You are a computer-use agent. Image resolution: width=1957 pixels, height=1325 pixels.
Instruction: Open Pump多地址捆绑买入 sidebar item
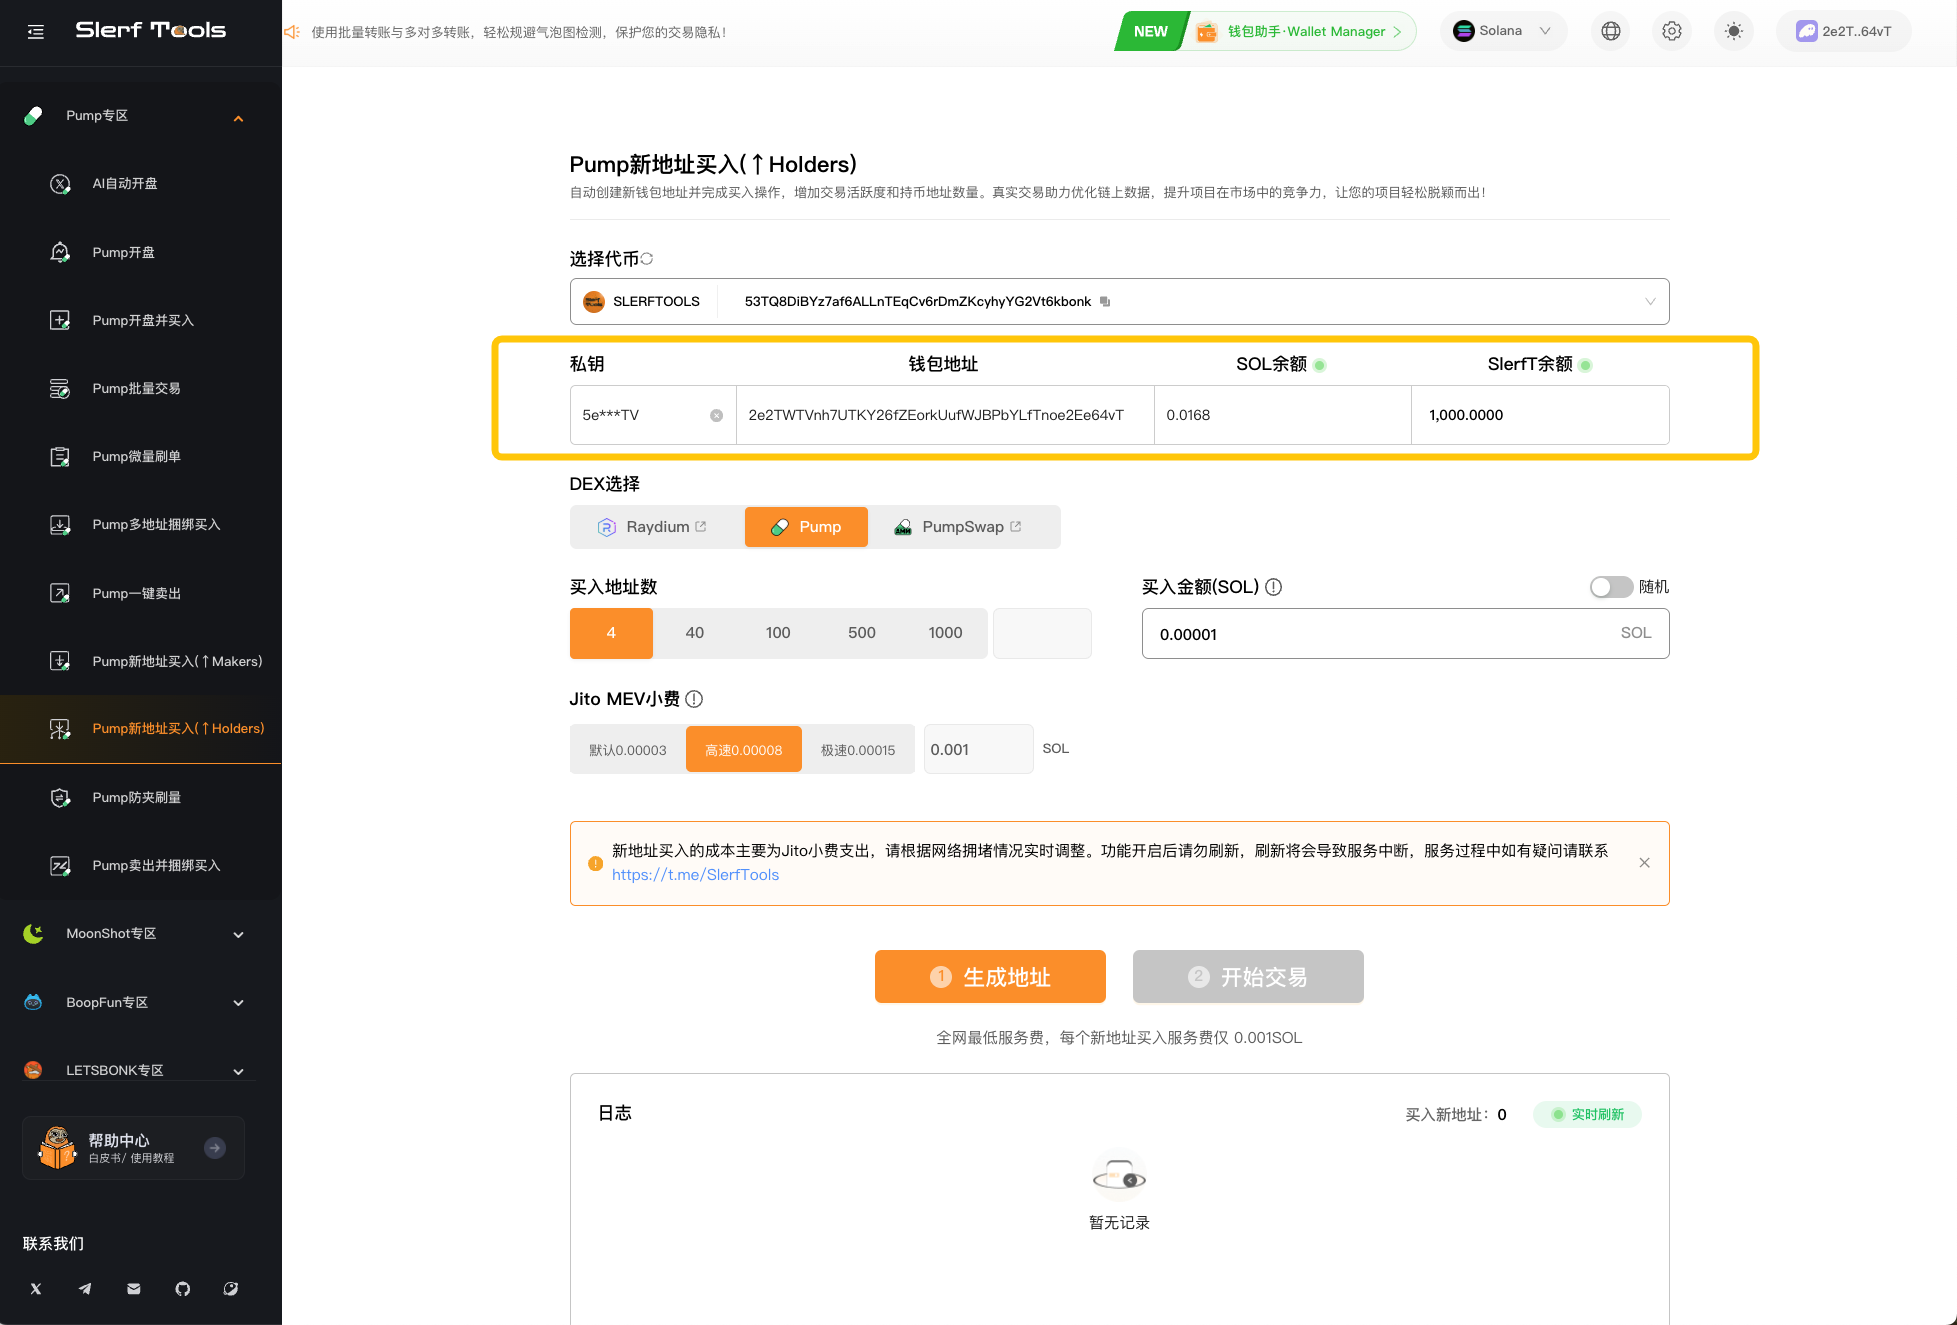140,525
